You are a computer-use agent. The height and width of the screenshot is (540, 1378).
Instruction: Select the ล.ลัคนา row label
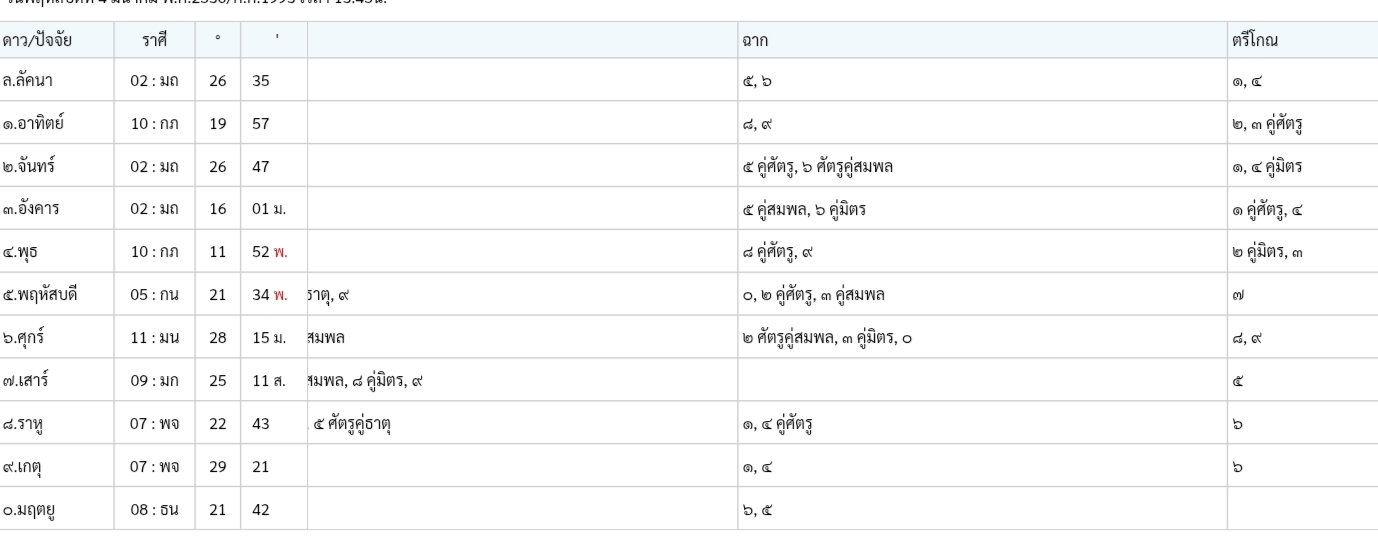point(32,83)
